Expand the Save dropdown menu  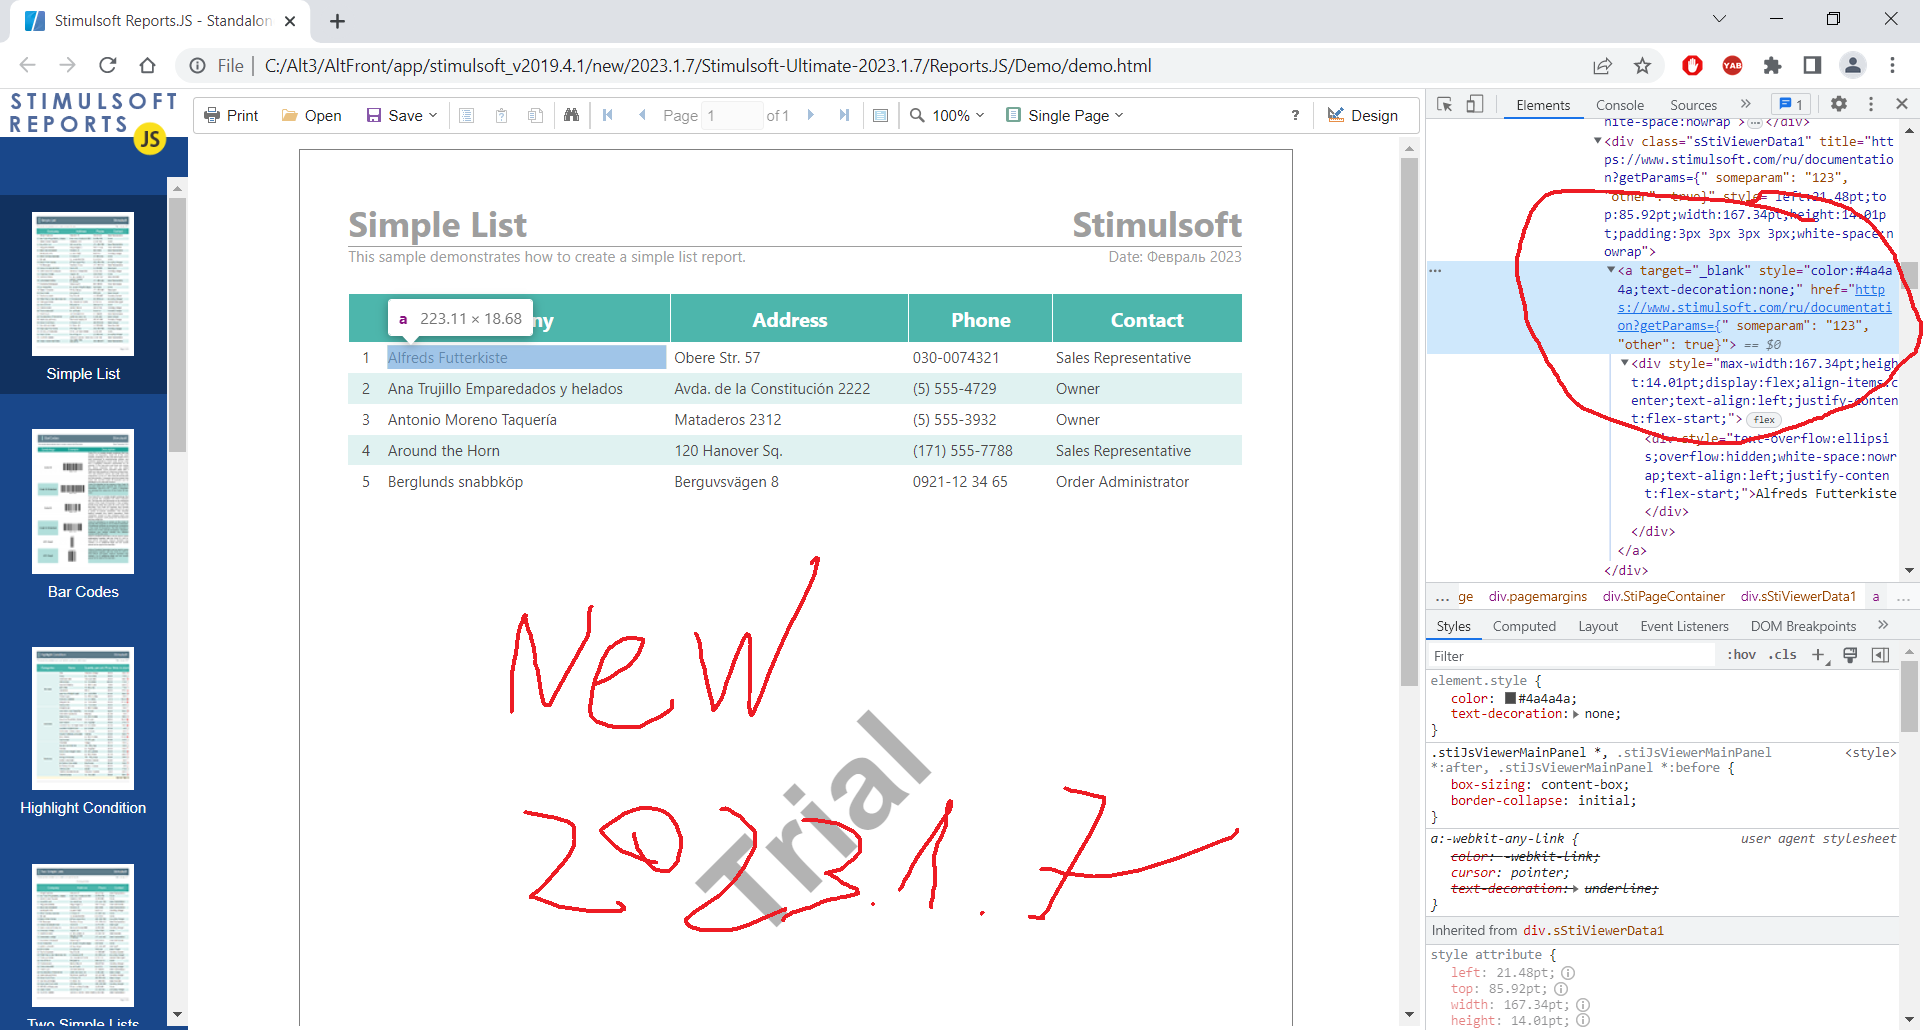[402, 115]
